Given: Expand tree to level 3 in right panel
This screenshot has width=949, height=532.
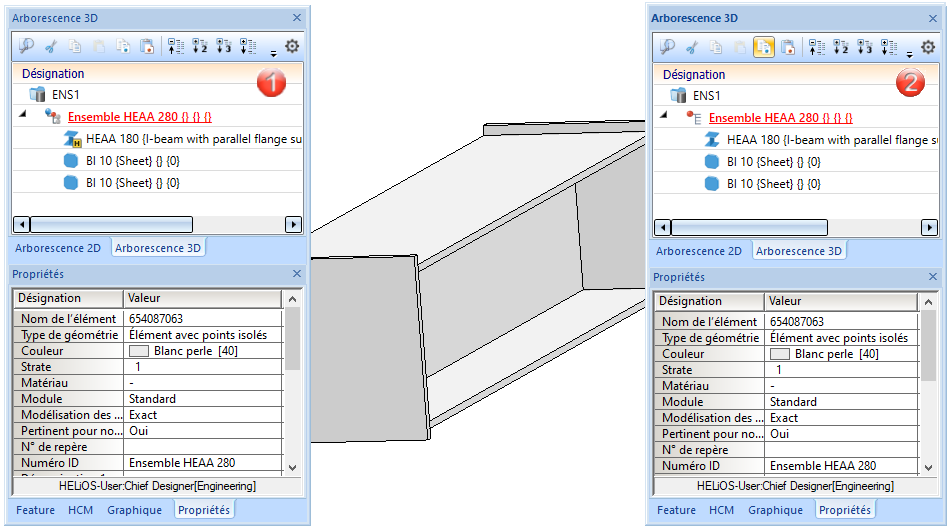Looking at the screenshot, I should click(865, 47).
